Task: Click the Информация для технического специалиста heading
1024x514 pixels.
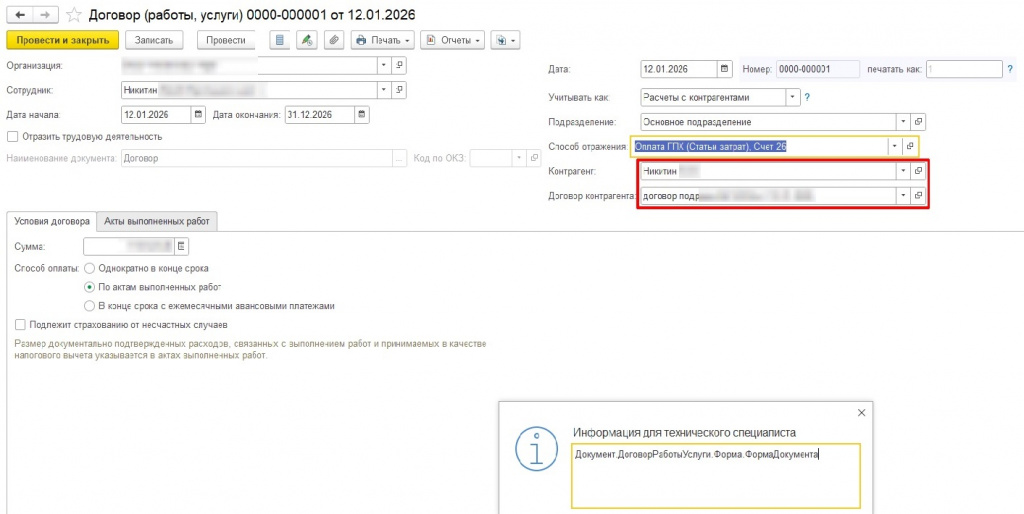Action: click(684, 432)
